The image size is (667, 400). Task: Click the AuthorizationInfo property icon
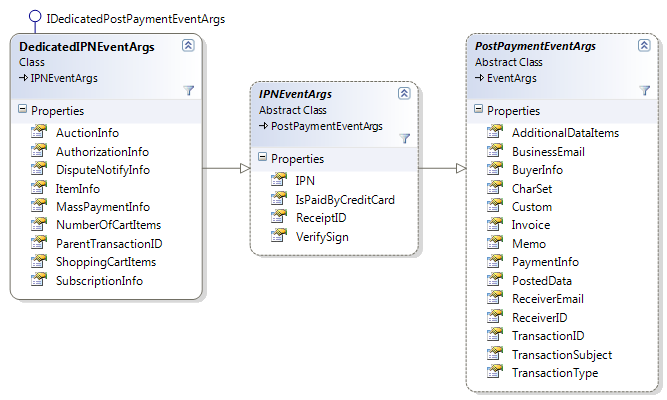coord(39,151)
